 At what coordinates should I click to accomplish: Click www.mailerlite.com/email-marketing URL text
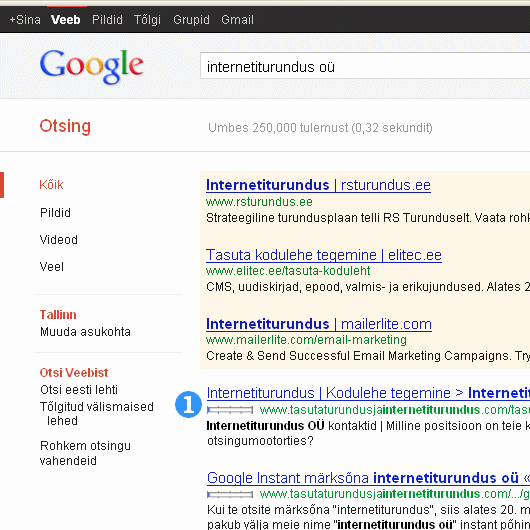pos(306,340)
